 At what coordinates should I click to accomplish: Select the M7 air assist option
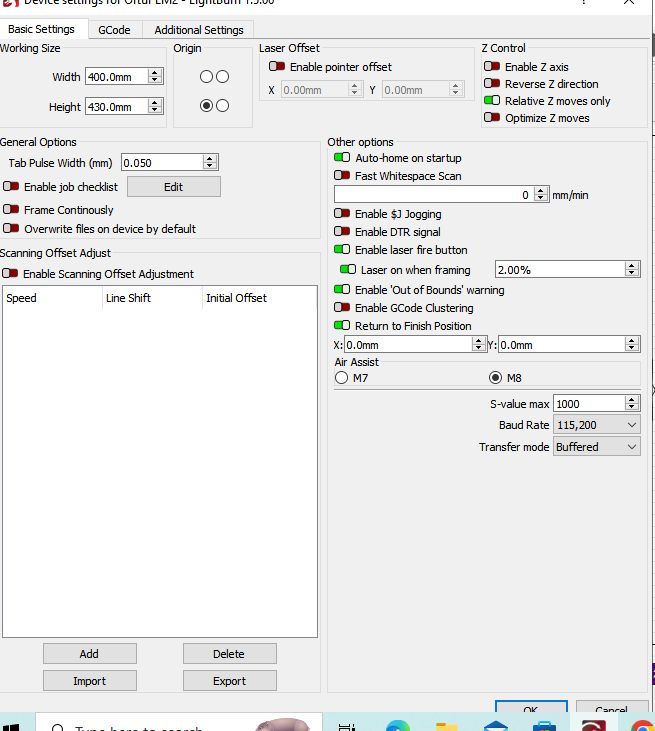pos(342,378)
